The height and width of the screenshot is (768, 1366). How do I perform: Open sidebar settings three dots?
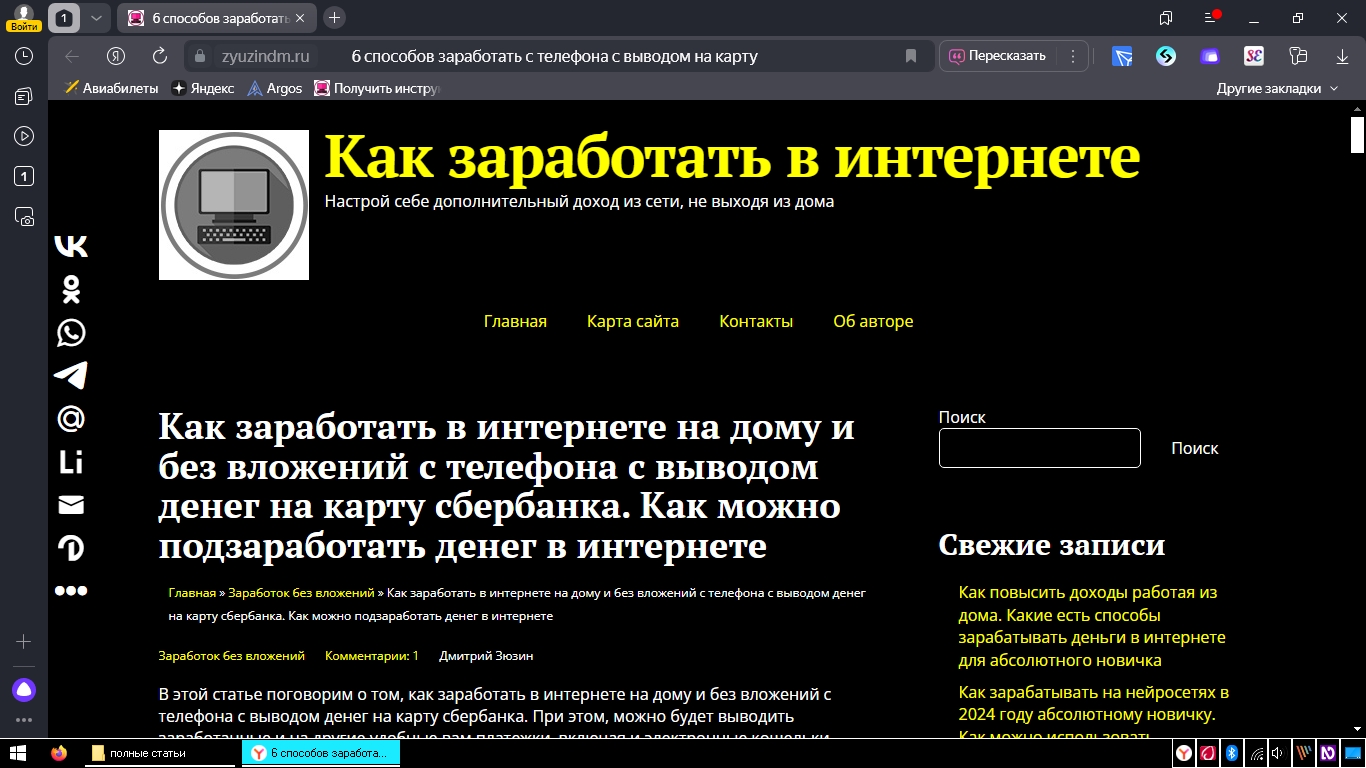pos(24,719)
